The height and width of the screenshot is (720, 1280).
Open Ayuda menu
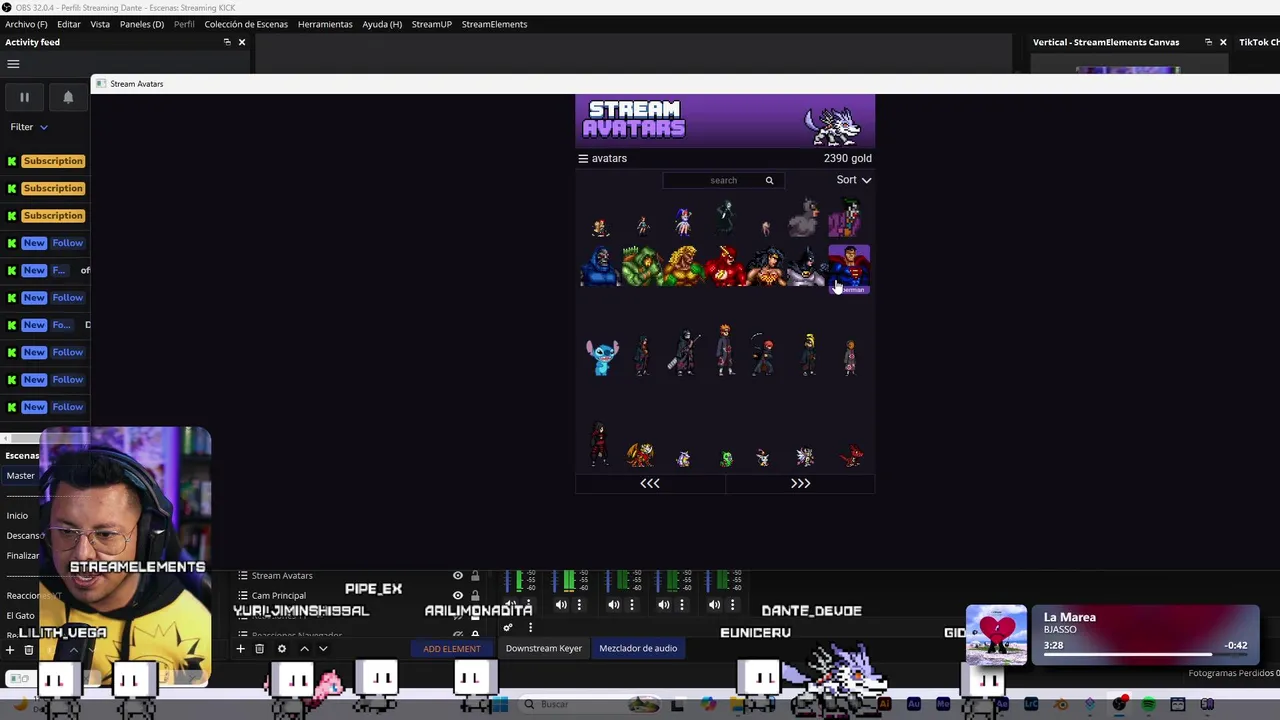(x=382, y=24)
